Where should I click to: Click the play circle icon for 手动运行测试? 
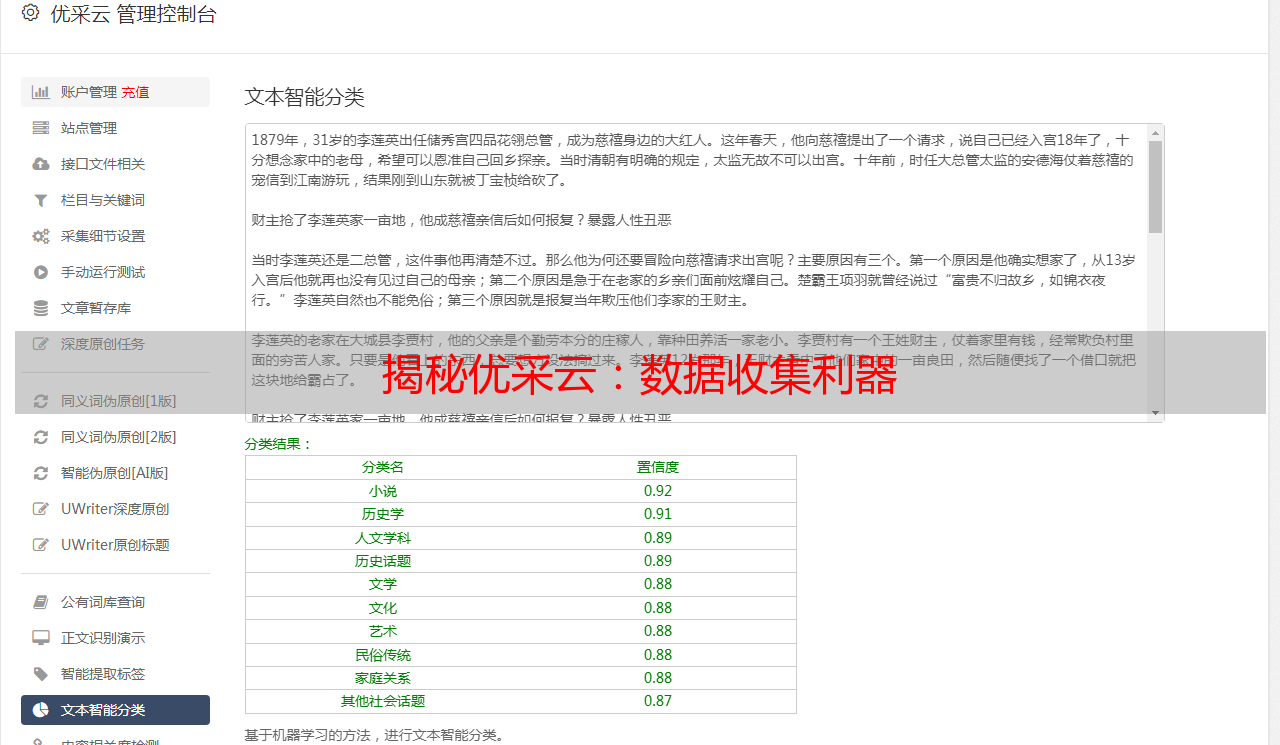(41, 272)
